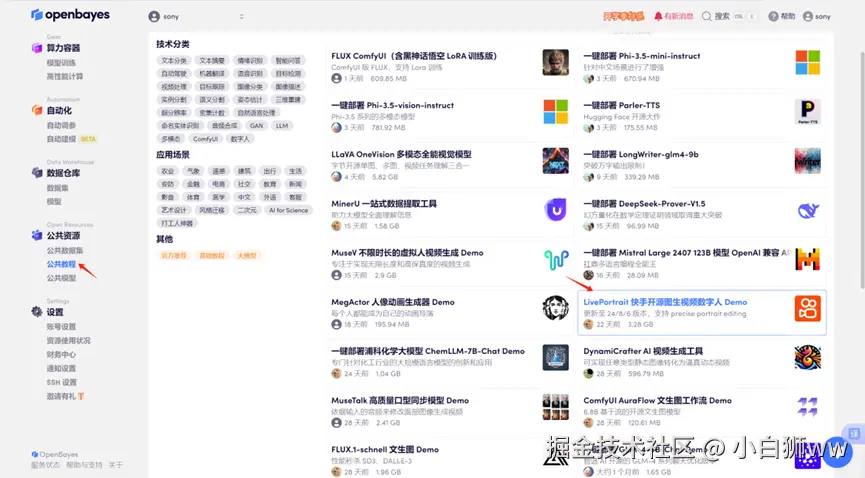The image size is (865, 478).
Task: Click the 关于 footer link
Action: click(116, 465)
